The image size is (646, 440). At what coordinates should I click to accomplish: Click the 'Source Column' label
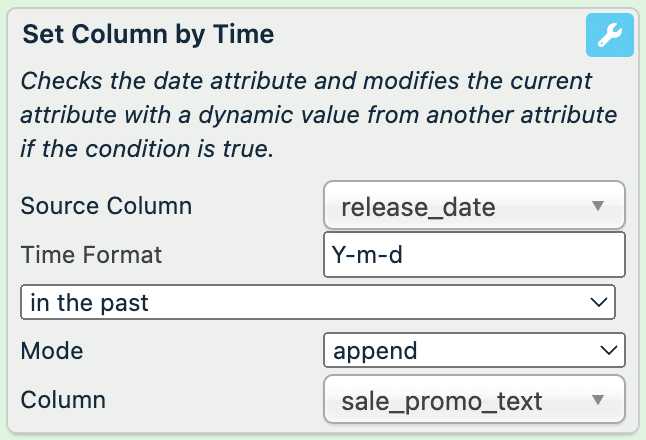106,207
